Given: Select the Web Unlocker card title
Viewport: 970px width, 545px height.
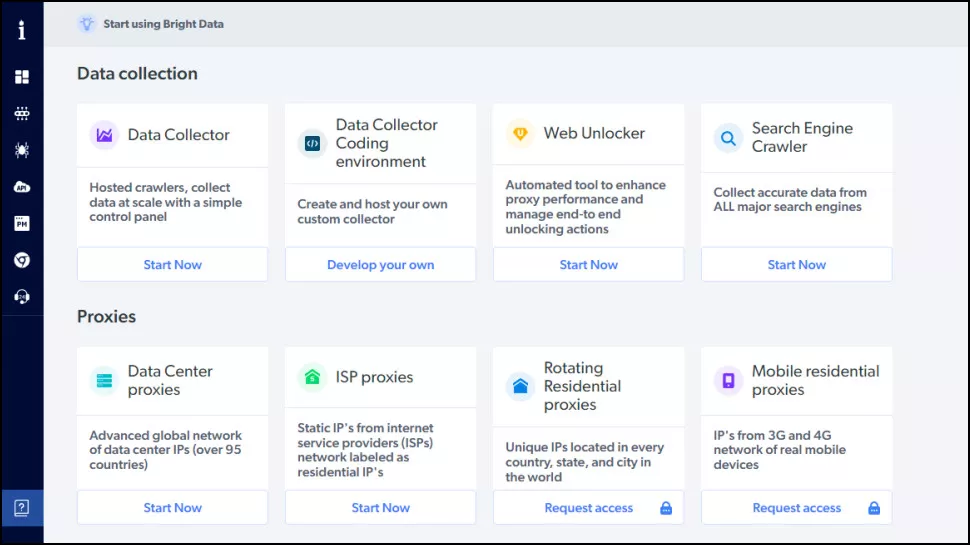Looking at the screenshot, I should point(594,133).
